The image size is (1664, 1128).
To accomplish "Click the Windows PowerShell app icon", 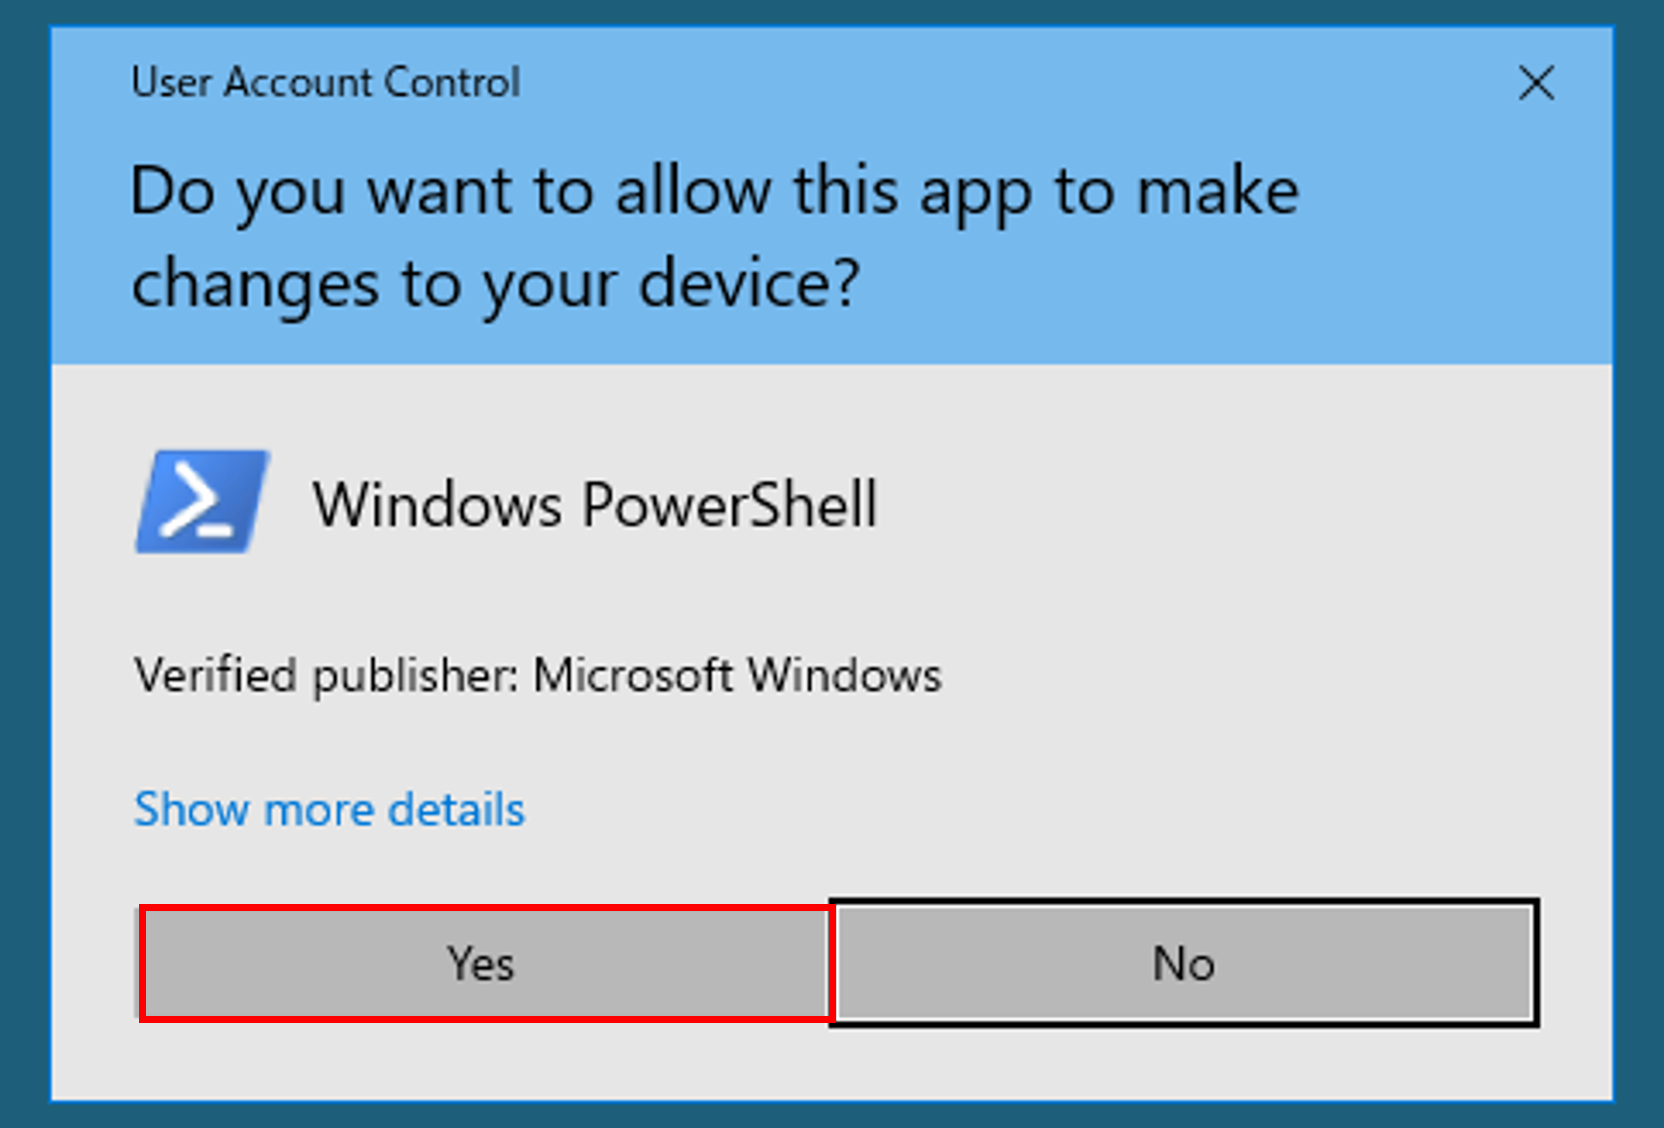I will click(203, 502).
